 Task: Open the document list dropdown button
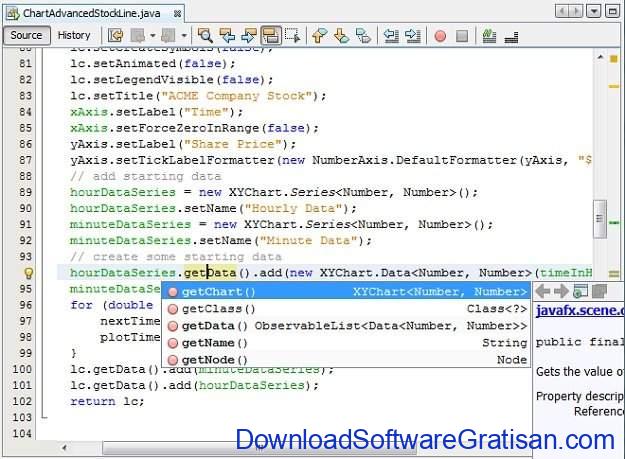(x=594, y=11)
